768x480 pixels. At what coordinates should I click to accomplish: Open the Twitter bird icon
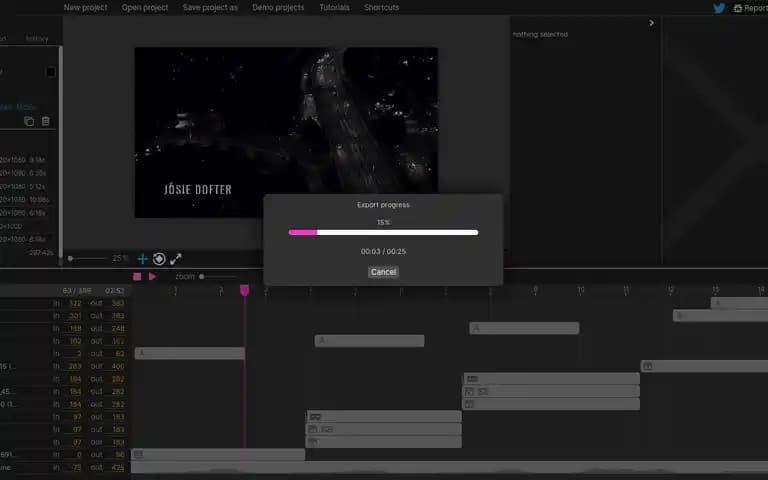[x=719, y=8]
